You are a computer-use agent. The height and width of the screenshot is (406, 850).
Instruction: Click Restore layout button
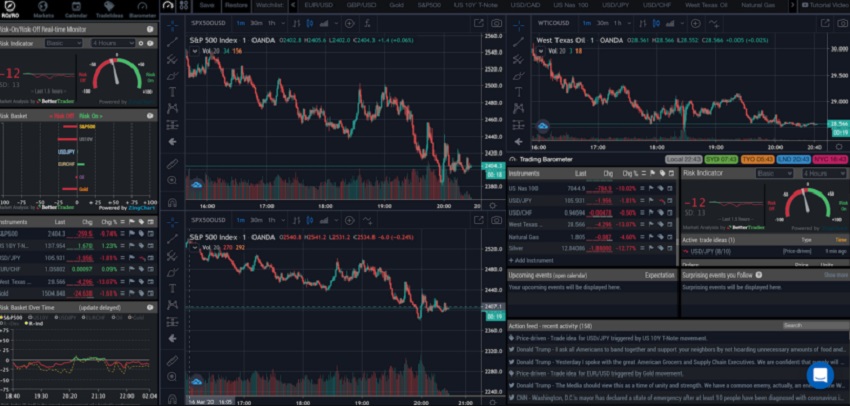tap(236, 5)
